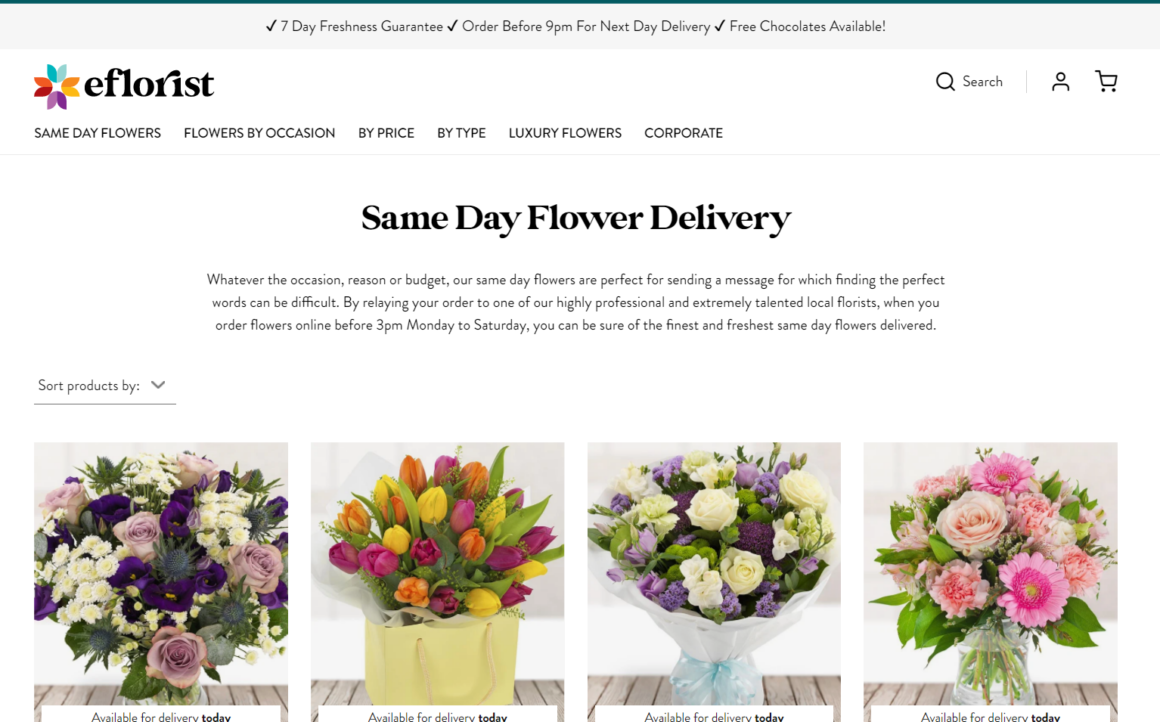1160x722 pixels.
Task: Click the search magnifier icon
Action: tap(945, 81)
